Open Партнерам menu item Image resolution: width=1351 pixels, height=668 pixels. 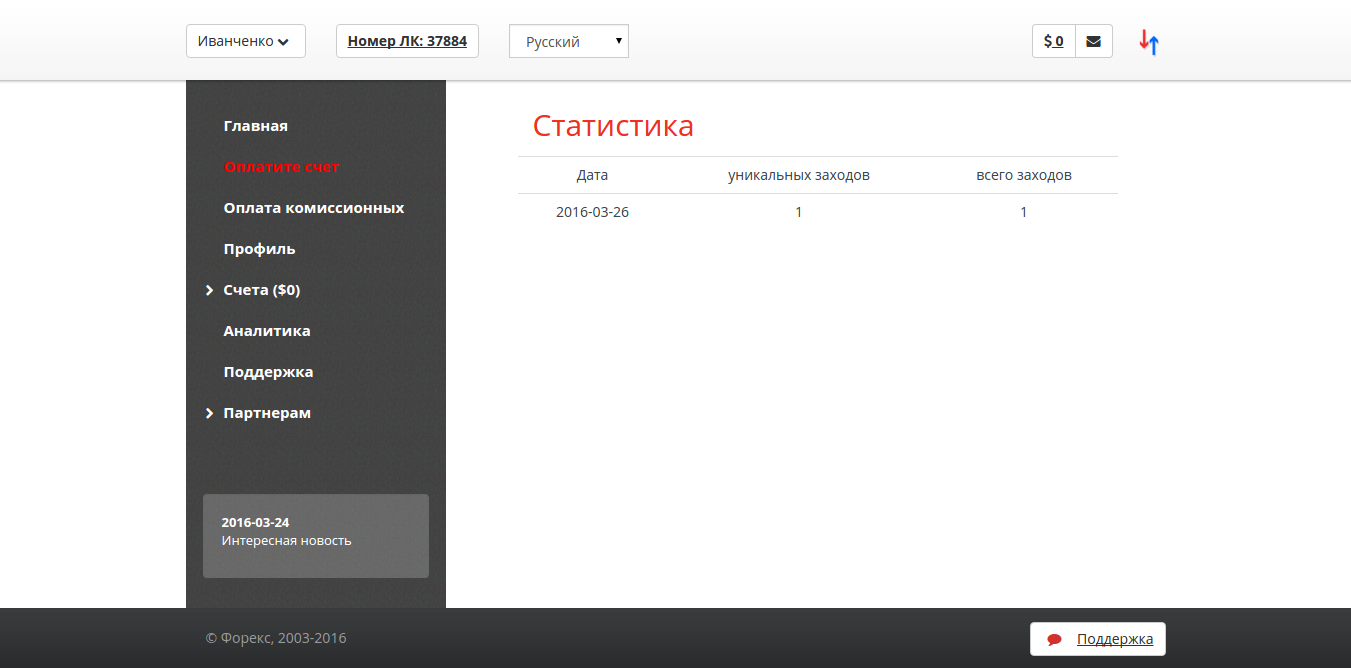(267, 413)
